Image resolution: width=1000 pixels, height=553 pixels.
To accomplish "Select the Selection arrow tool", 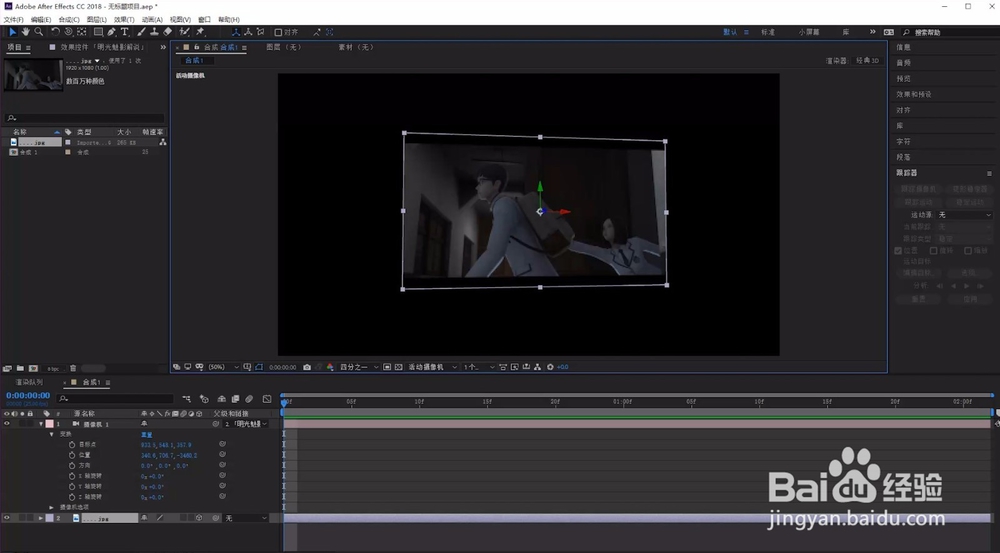I will coord(12,31).
